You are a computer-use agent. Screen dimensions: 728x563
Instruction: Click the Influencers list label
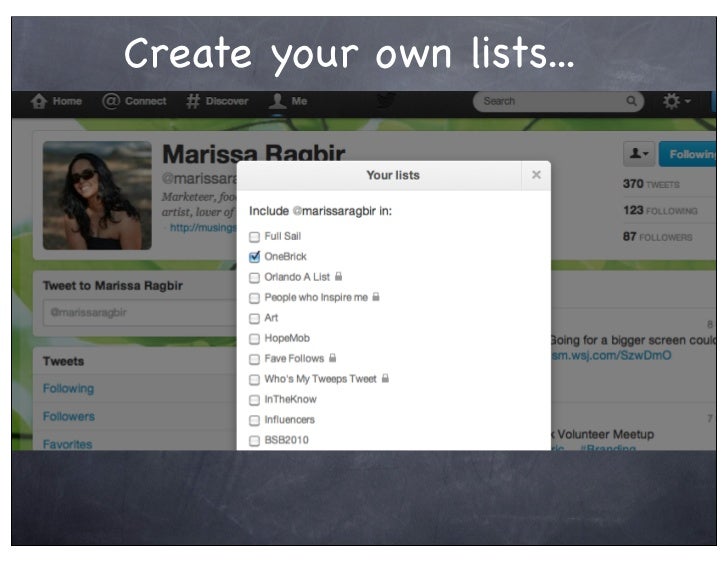[290, 420]
